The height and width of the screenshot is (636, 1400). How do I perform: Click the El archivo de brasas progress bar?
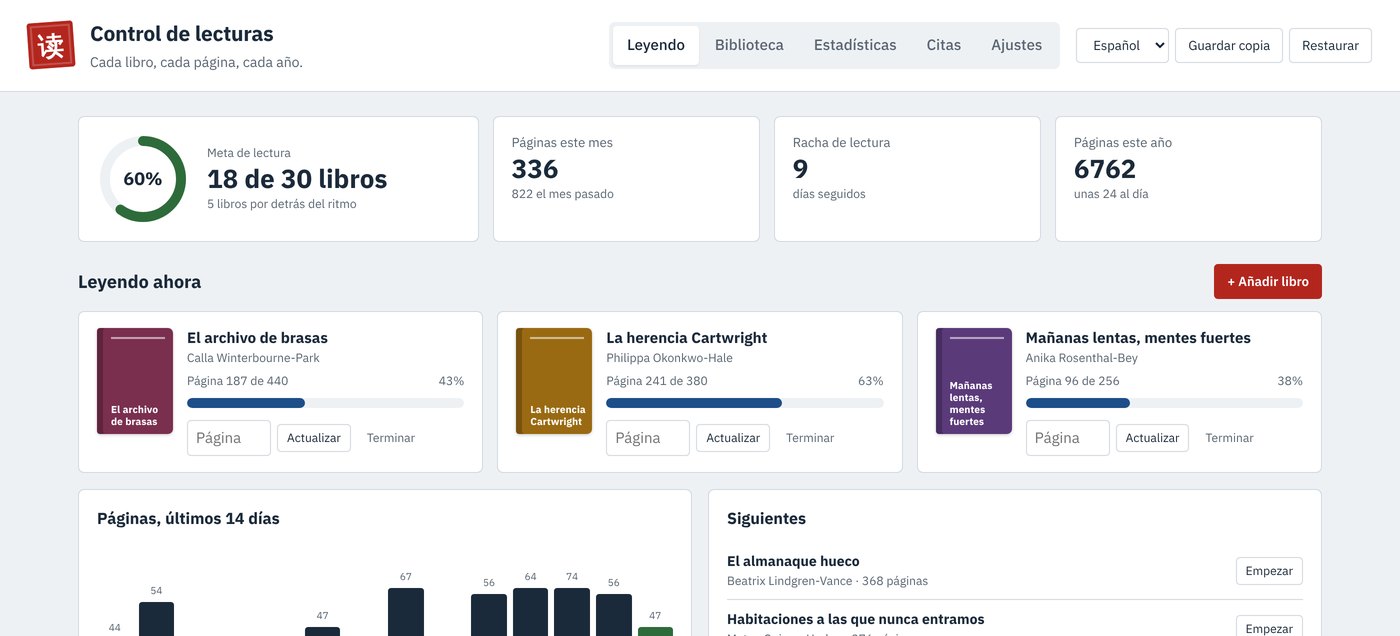[x=325, y=403]
